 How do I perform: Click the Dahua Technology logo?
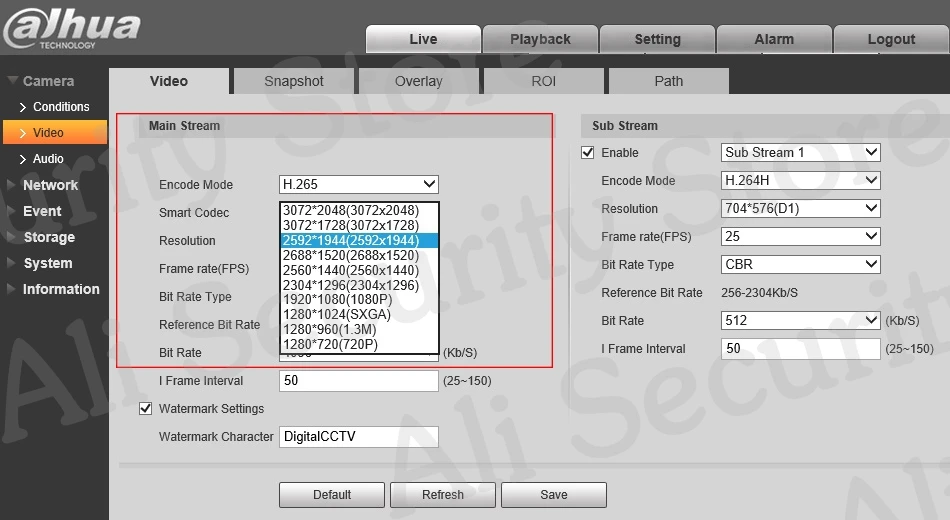tap(71, 28)
